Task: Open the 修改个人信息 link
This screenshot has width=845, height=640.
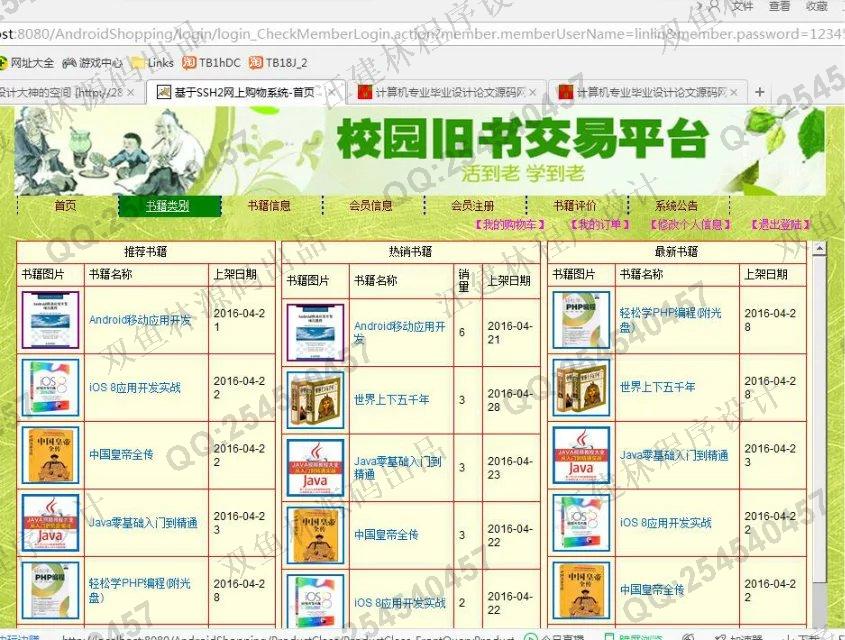Action: (690, 224)
